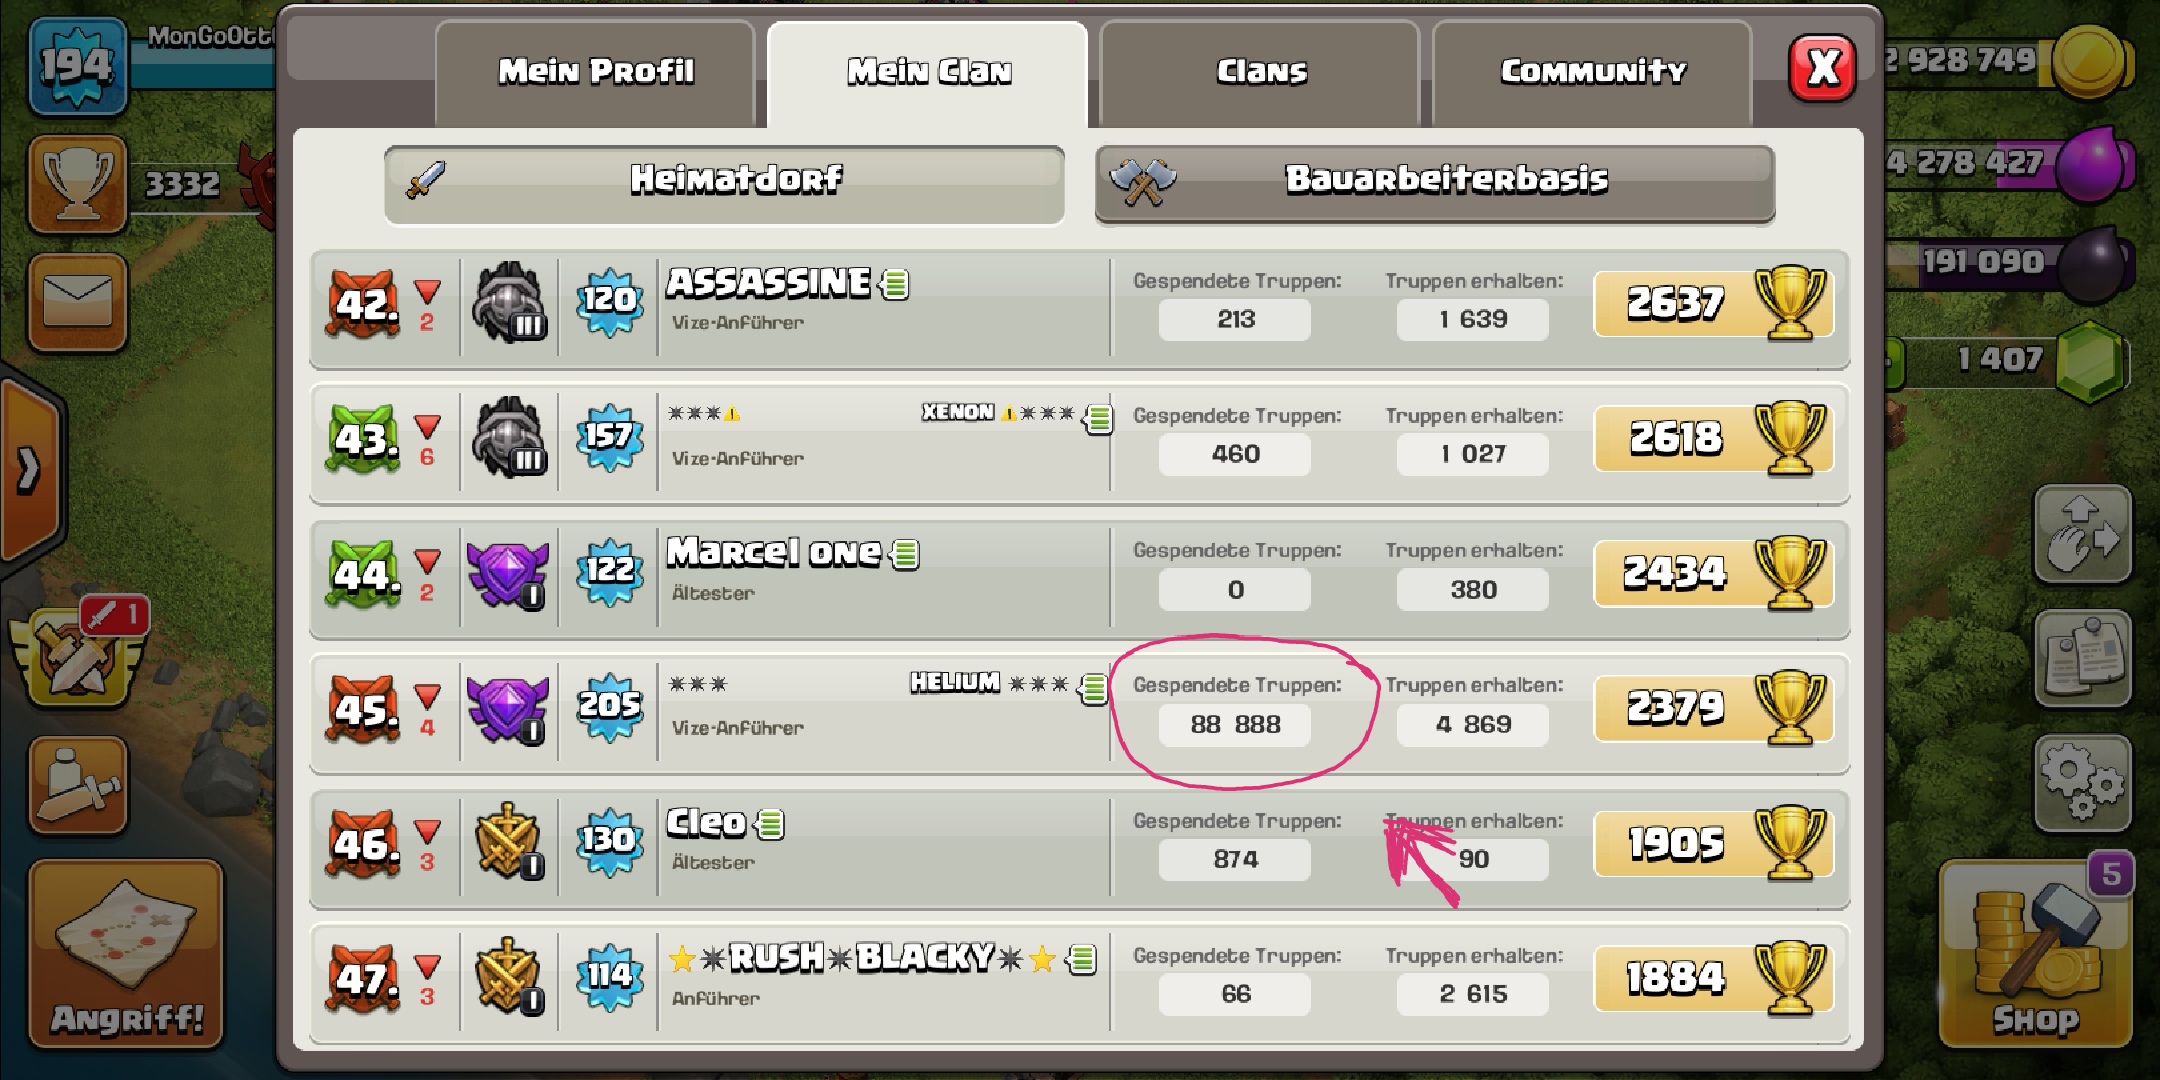The height and width of the screenshot is (1080, 2160).
Task: Open the Cleo member entry
Action: pos(1080,849)
